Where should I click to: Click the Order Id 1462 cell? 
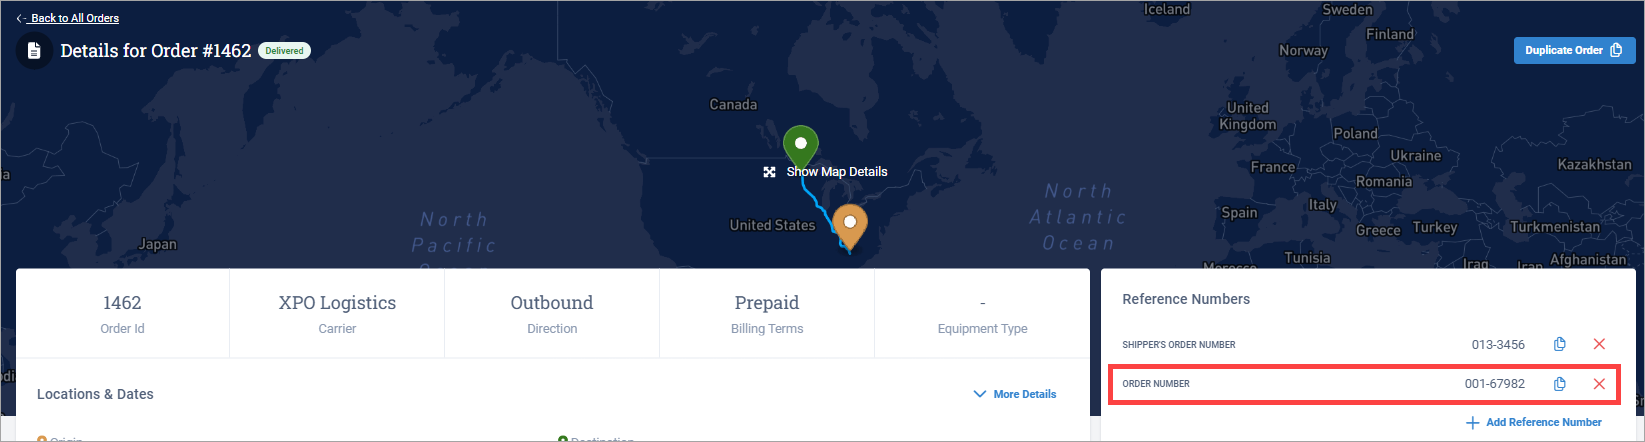122,313
